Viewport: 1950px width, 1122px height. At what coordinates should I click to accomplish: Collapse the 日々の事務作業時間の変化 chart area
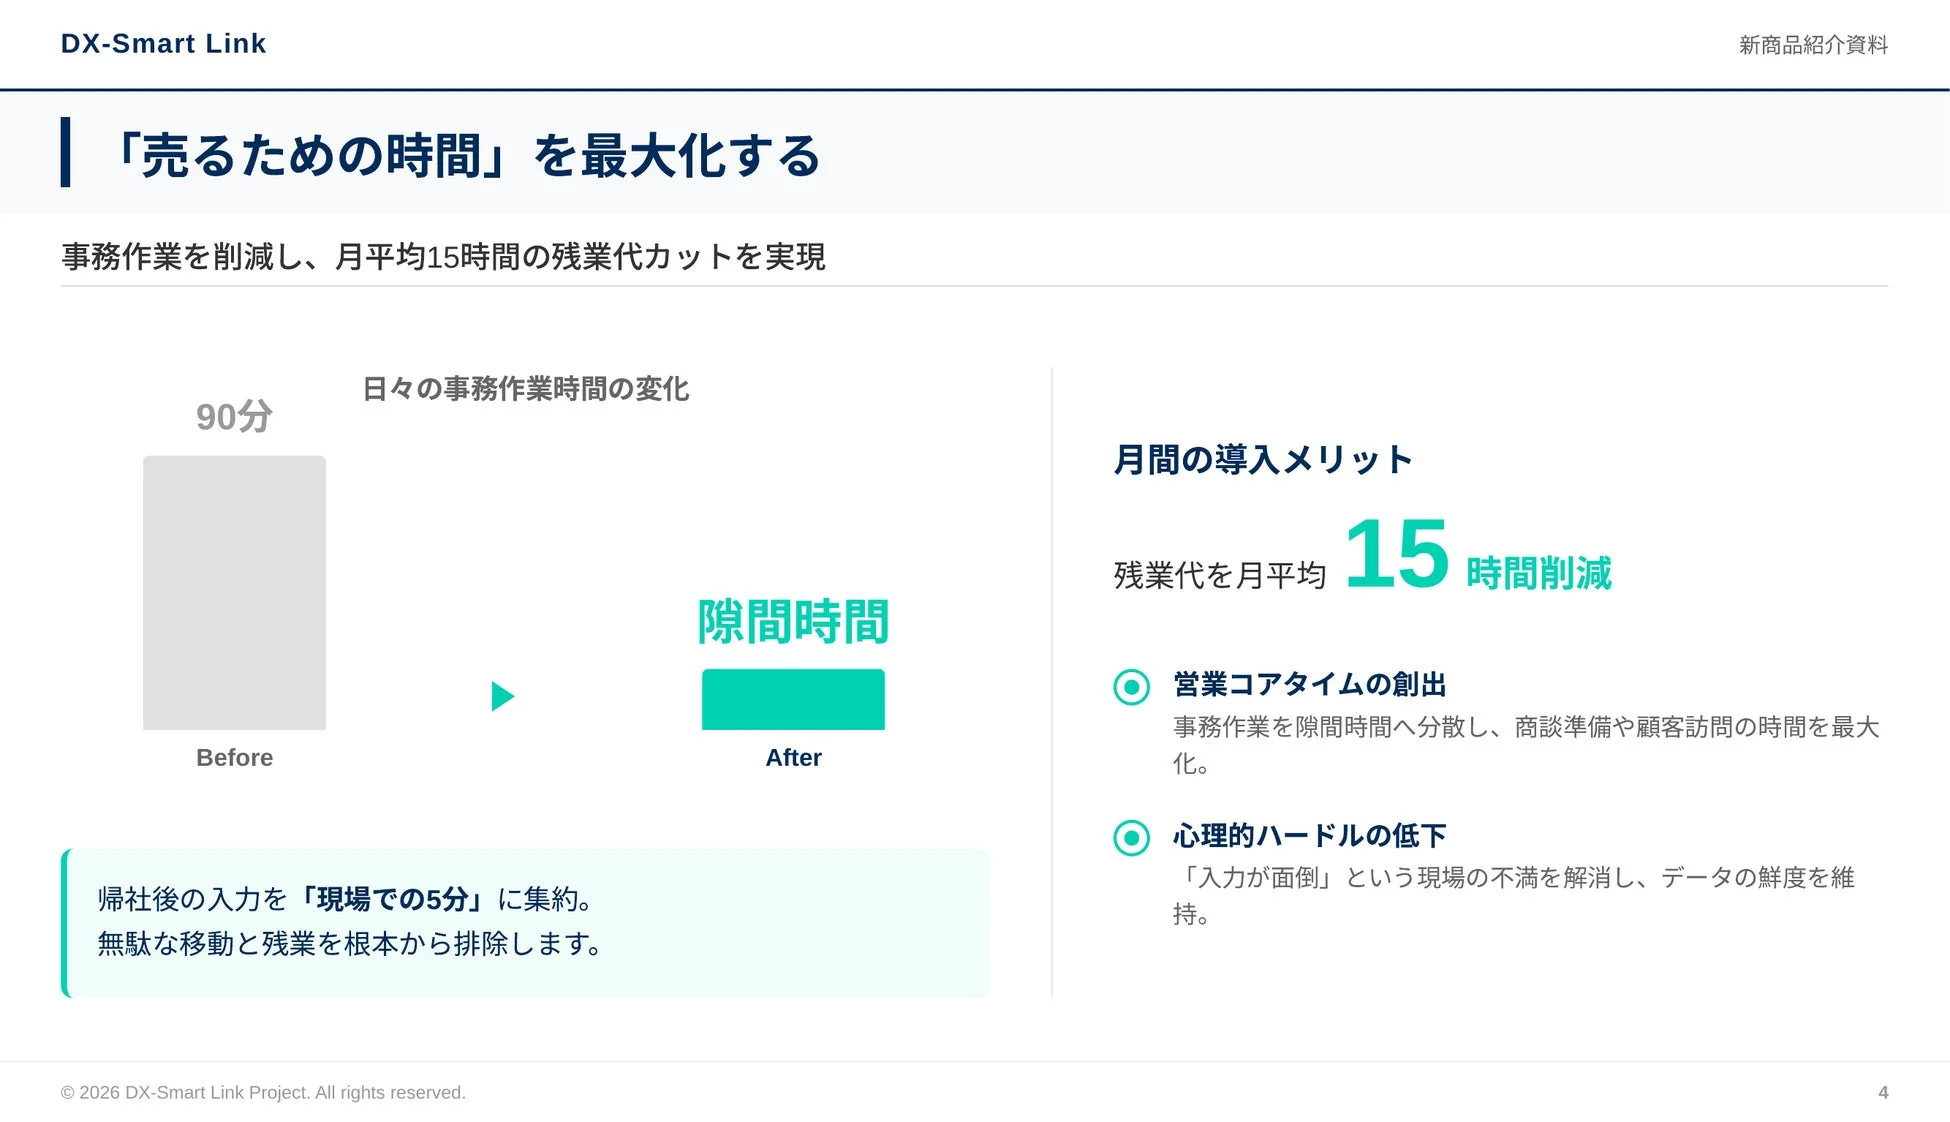527,390
